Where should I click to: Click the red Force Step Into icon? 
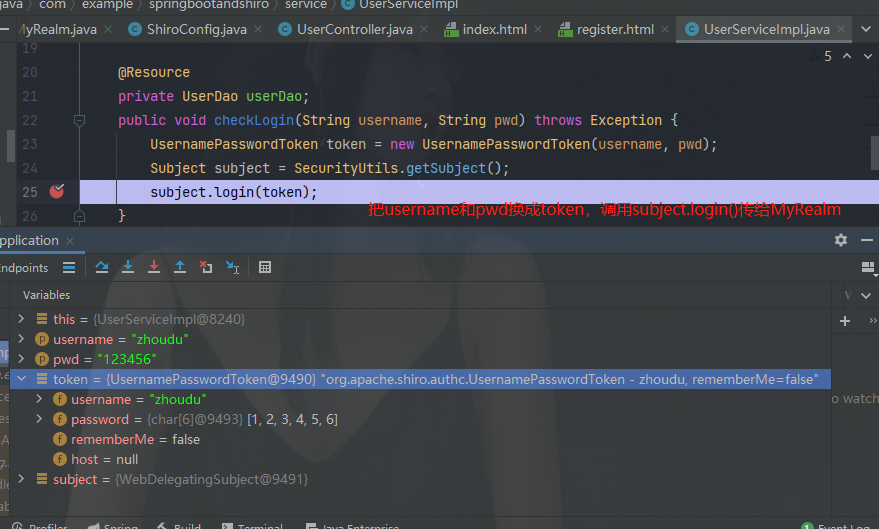pos(154,267)
